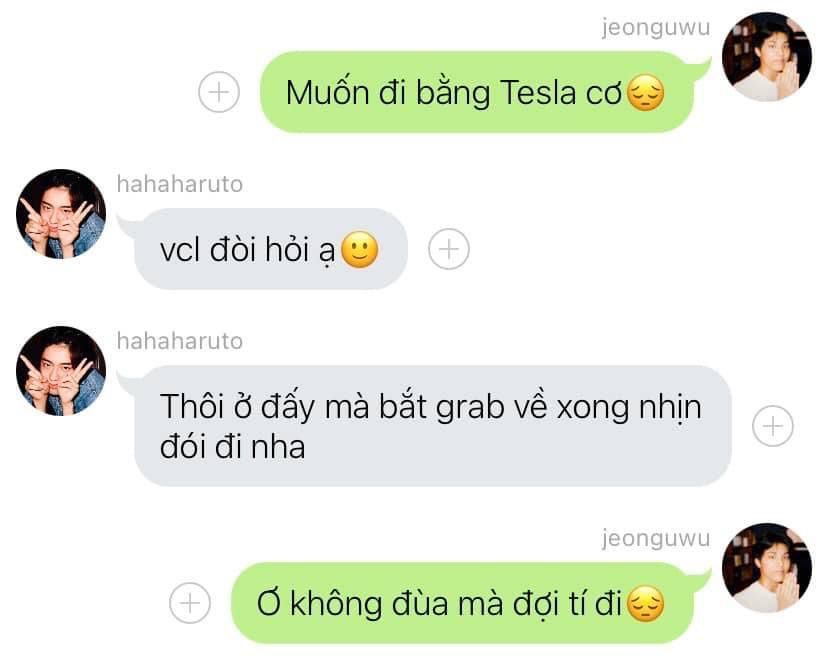
Task: Tap plus icon beside 'Thôi ở đấy mà bắt grab'
Action: 773,426
